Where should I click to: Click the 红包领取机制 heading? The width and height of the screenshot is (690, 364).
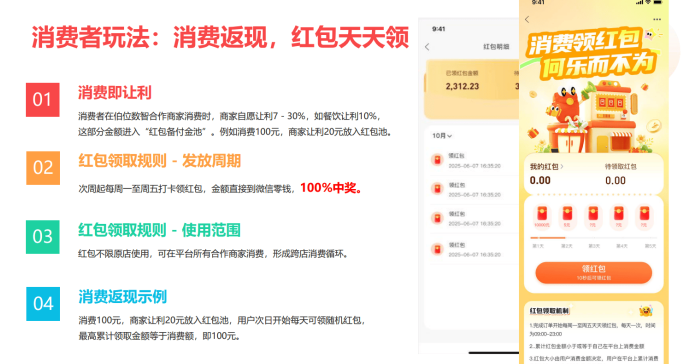(x=549, y=311)
